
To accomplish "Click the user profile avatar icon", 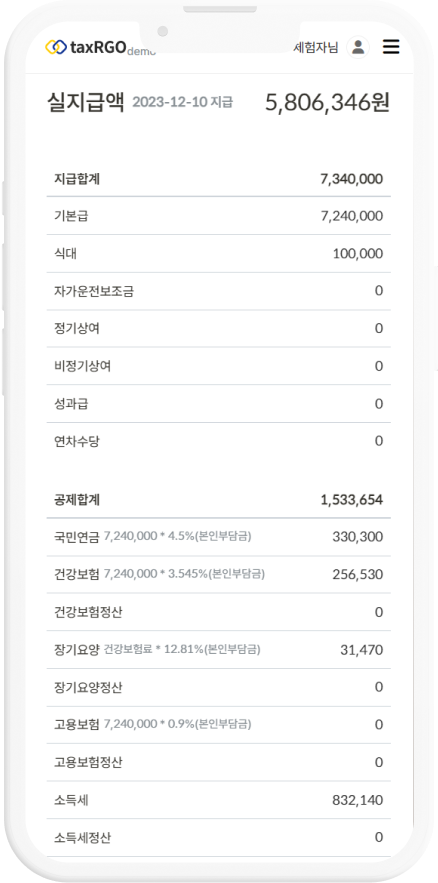I will pyautogui.click(x=357, y=47).
